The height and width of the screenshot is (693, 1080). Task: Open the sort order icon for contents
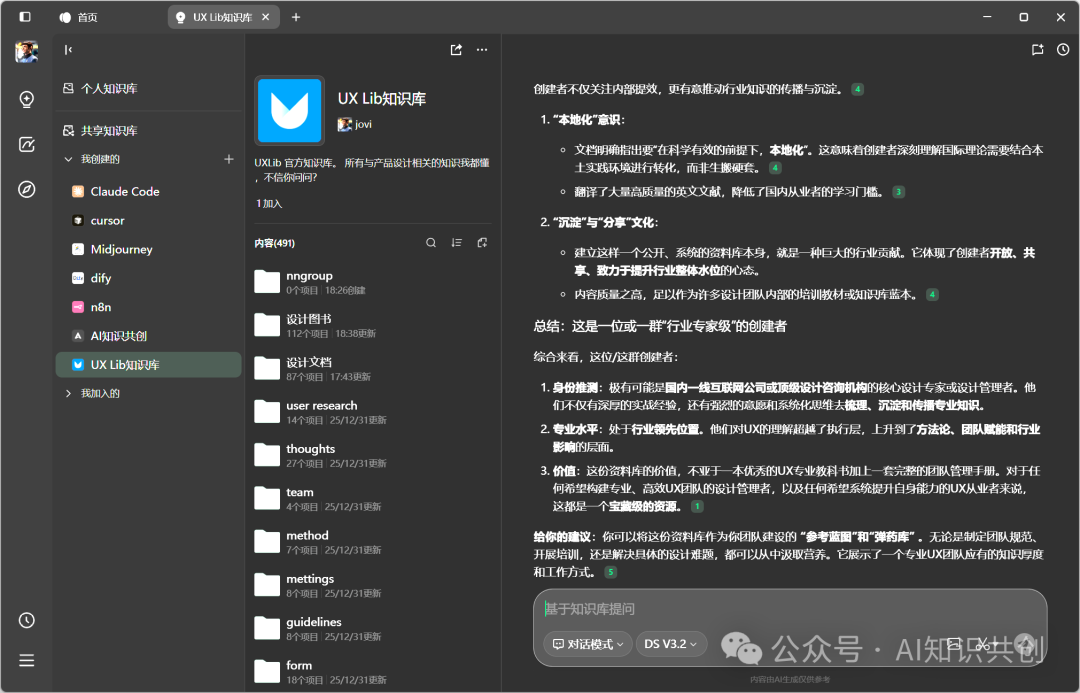click(x=457, y=242)
